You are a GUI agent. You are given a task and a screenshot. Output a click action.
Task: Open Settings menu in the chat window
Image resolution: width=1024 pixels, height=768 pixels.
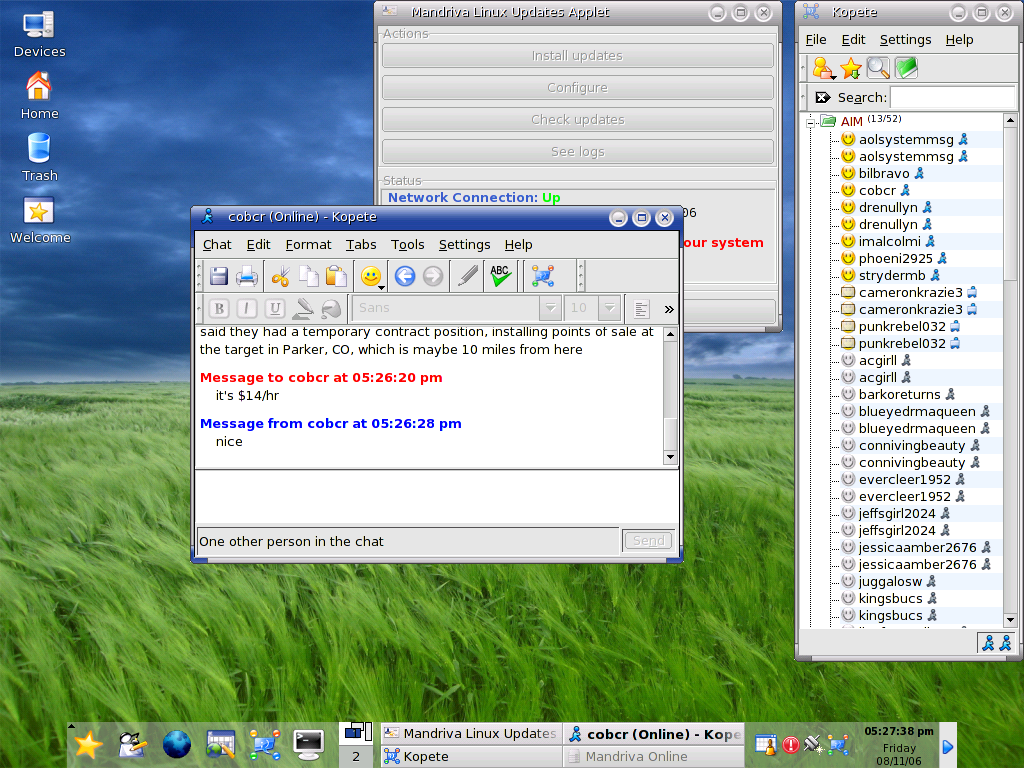(x=464, y=244)
